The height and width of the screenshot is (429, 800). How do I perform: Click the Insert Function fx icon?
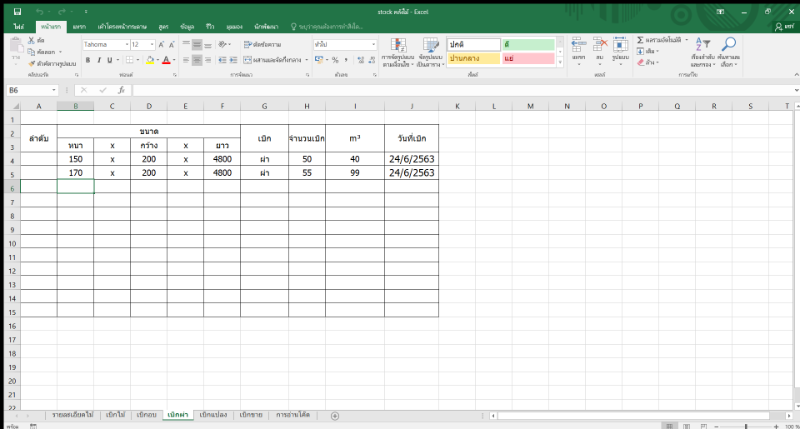[x=121, y=90]
